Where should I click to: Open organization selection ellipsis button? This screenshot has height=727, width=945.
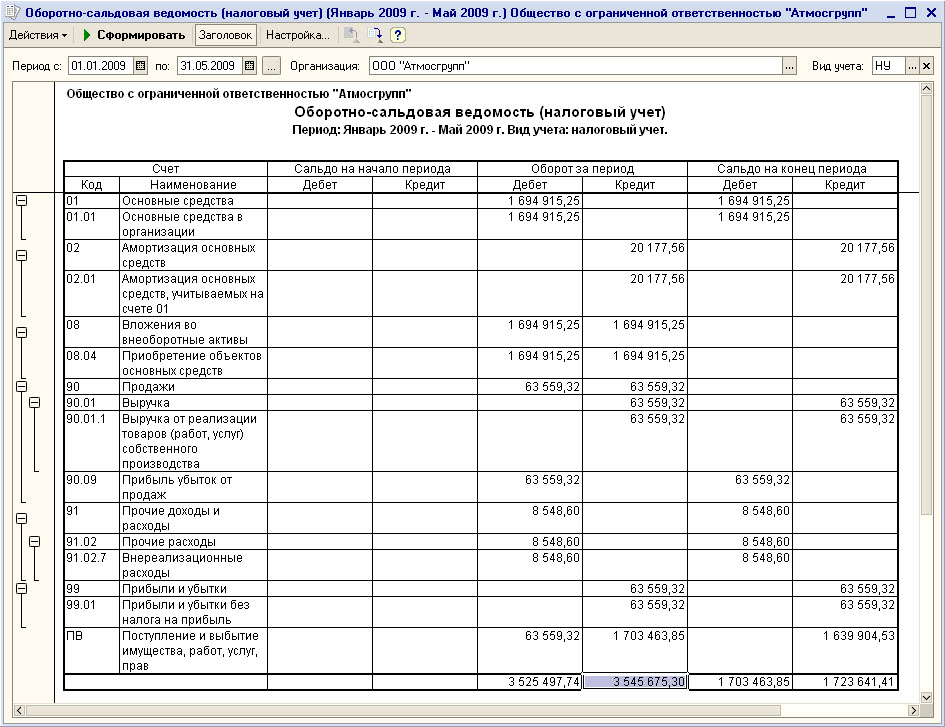789,66
